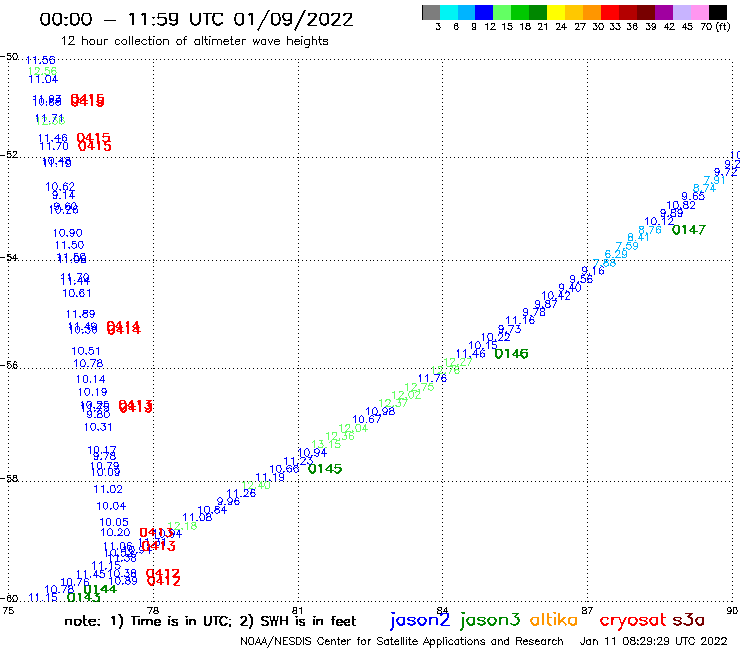Click the 11.02 wave height value

coord(108,490)
